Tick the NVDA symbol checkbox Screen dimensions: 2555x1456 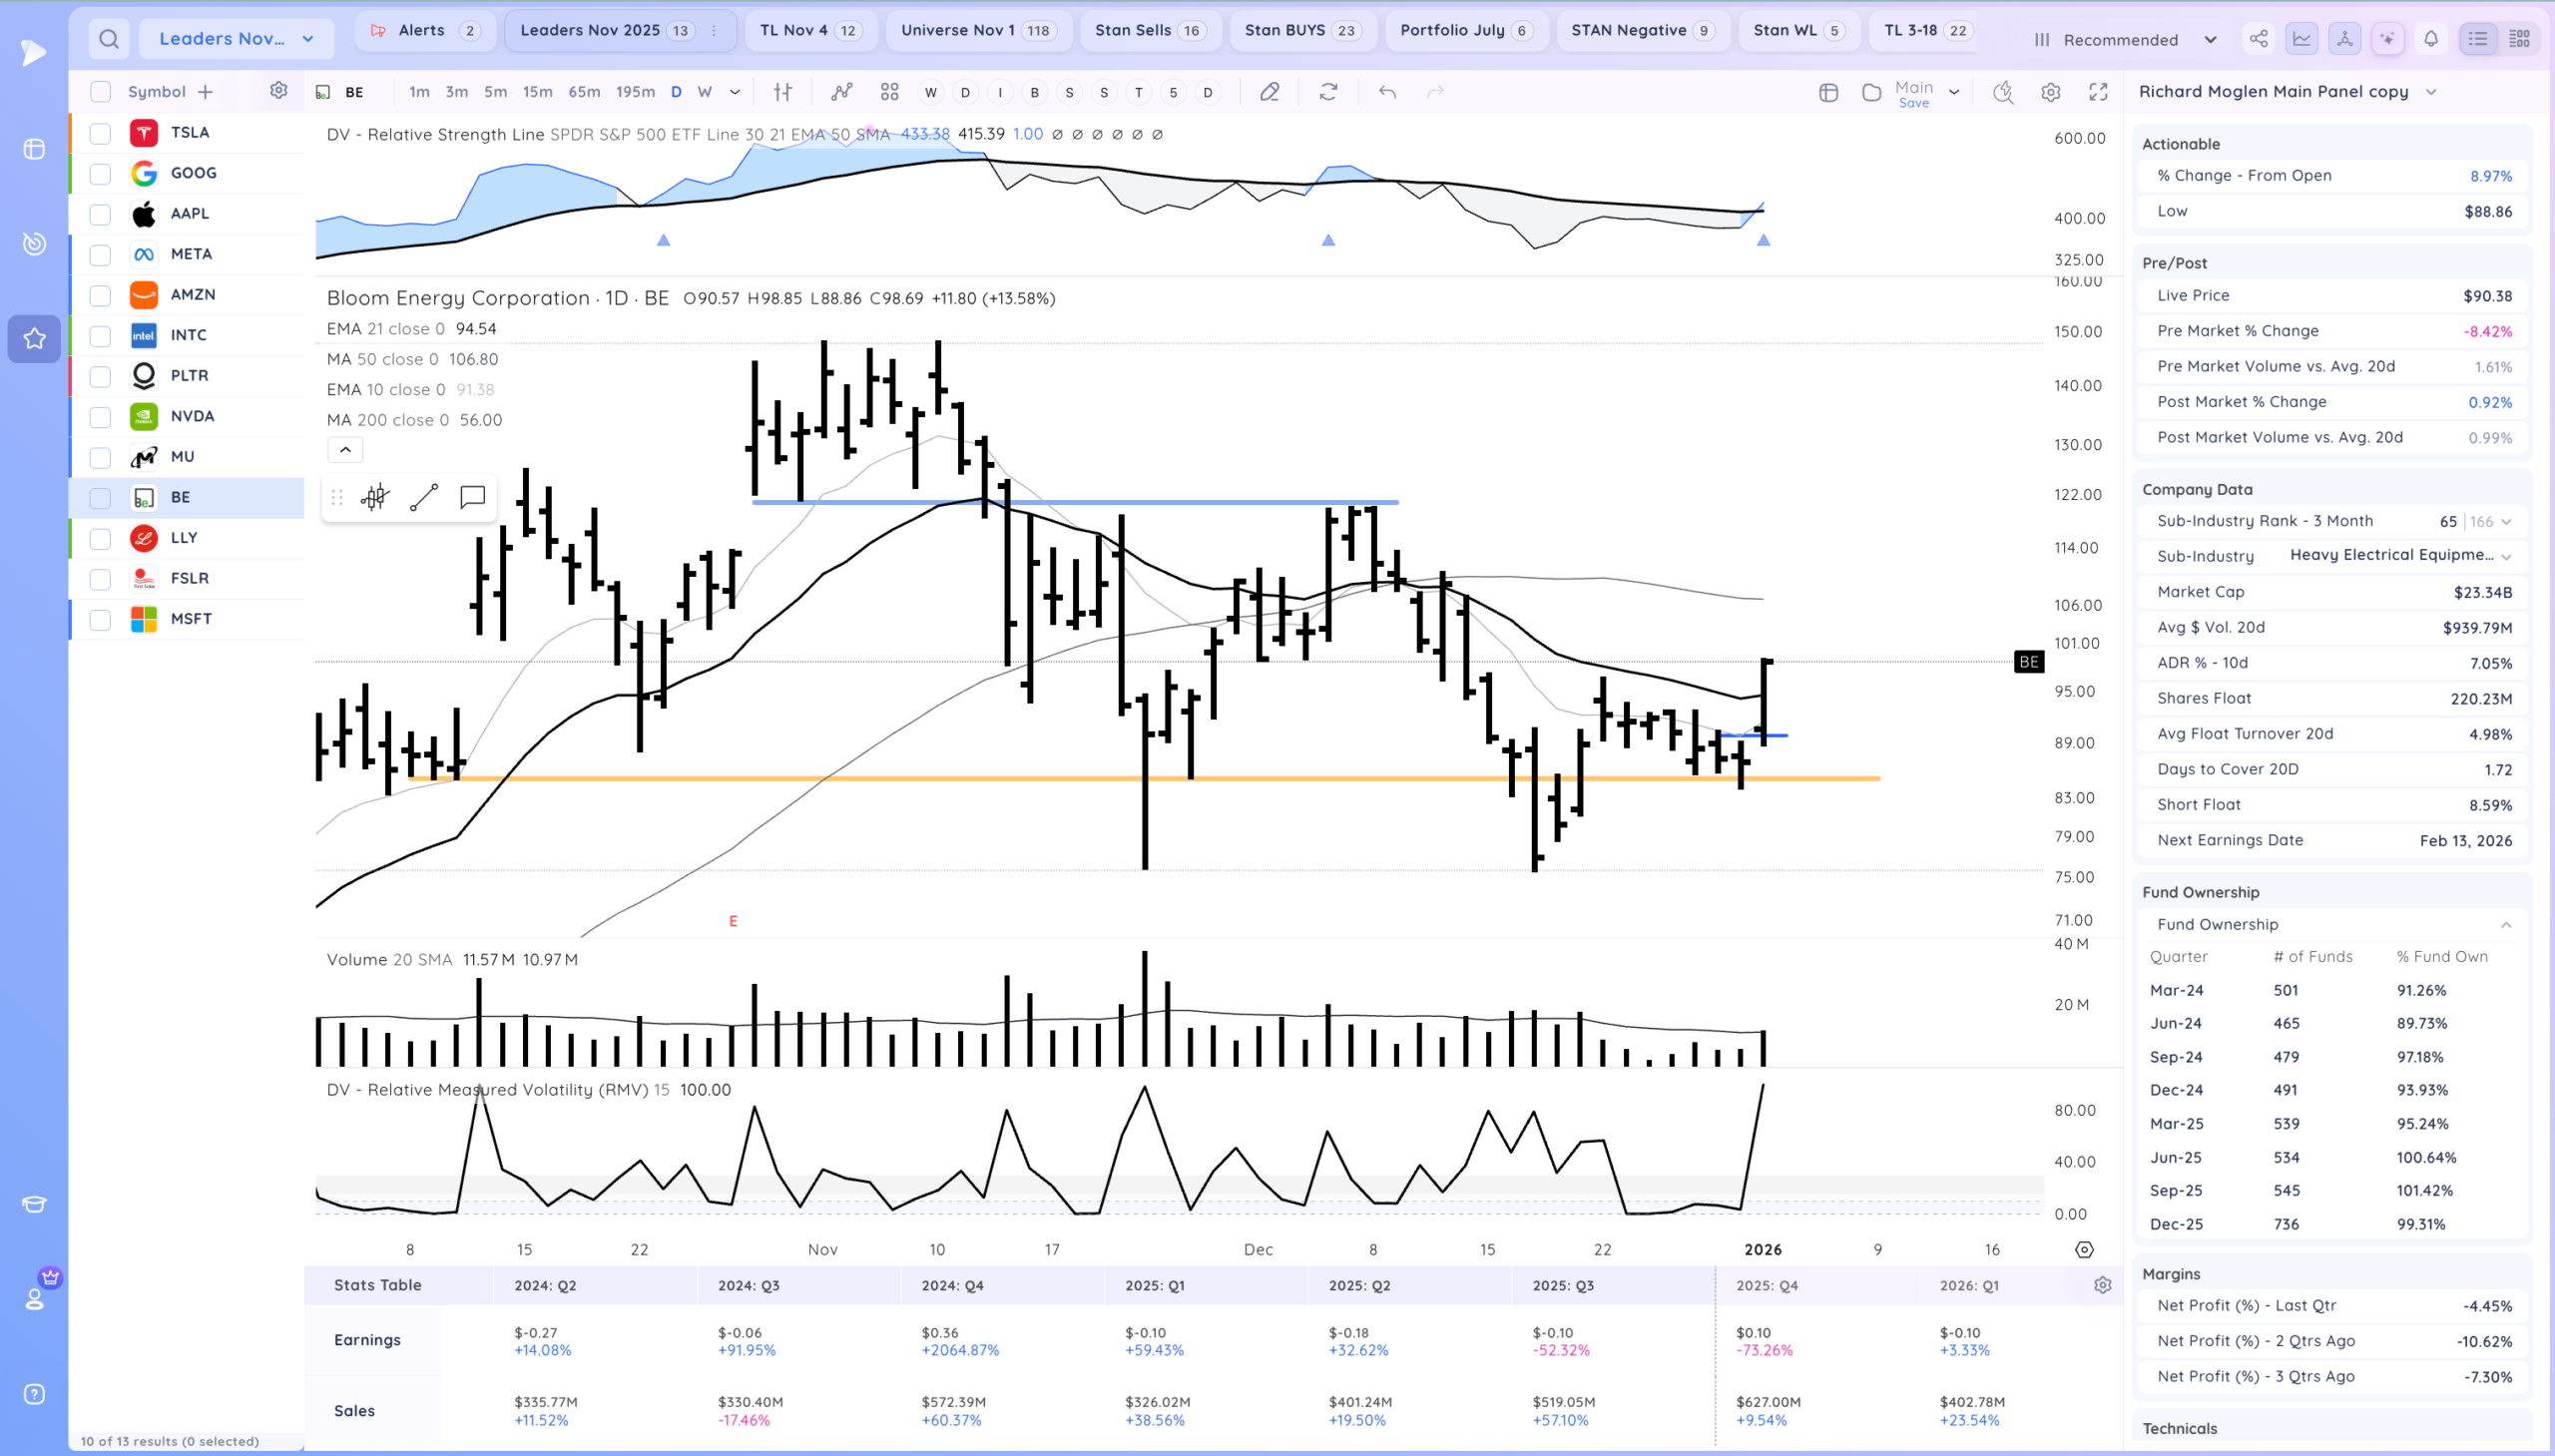[x=100, y=417]
